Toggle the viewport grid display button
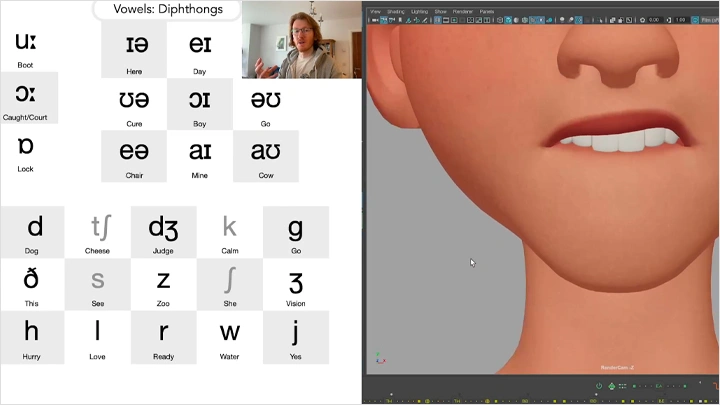Image resolution: width=720 pixels, height=405 pixels. 438,20
